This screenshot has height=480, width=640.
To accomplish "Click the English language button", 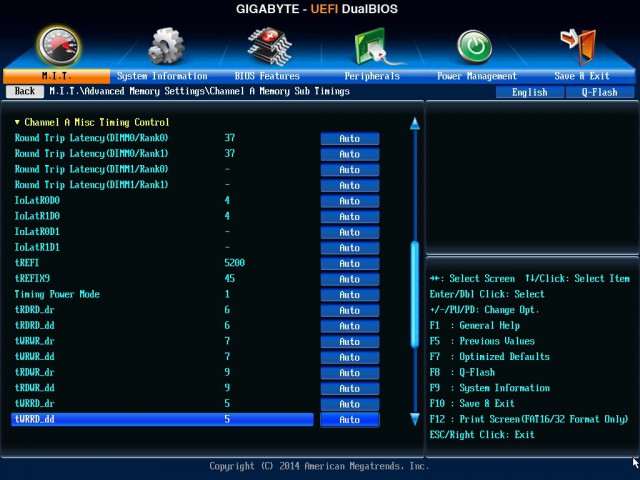I will pos(530,92).
